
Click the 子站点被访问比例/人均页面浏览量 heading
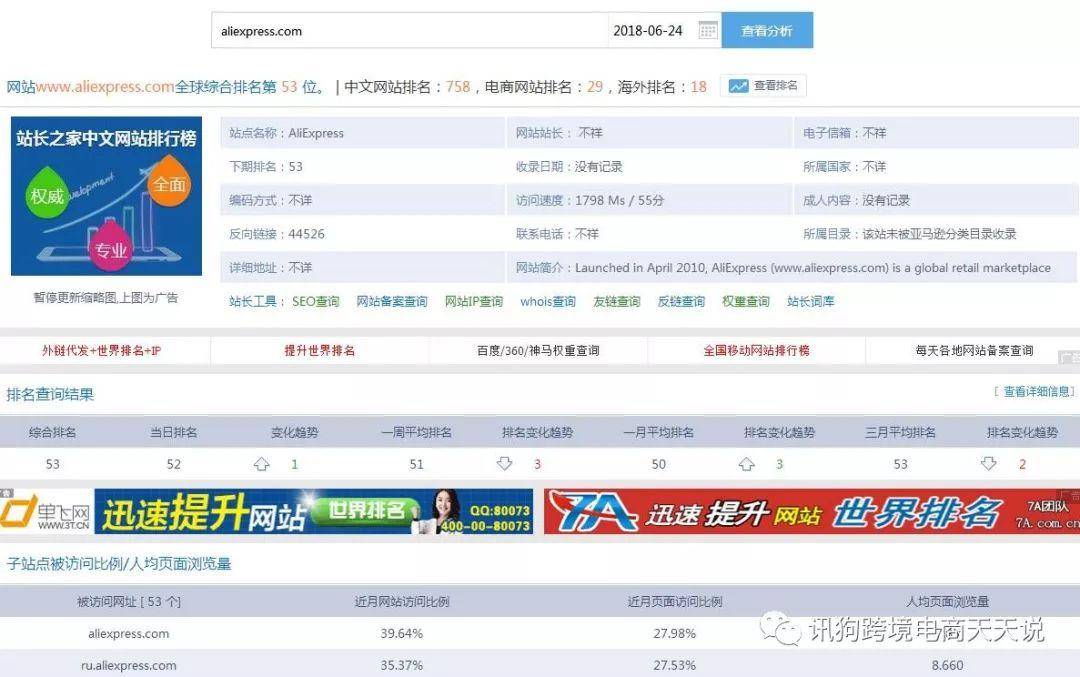(118, 564)
